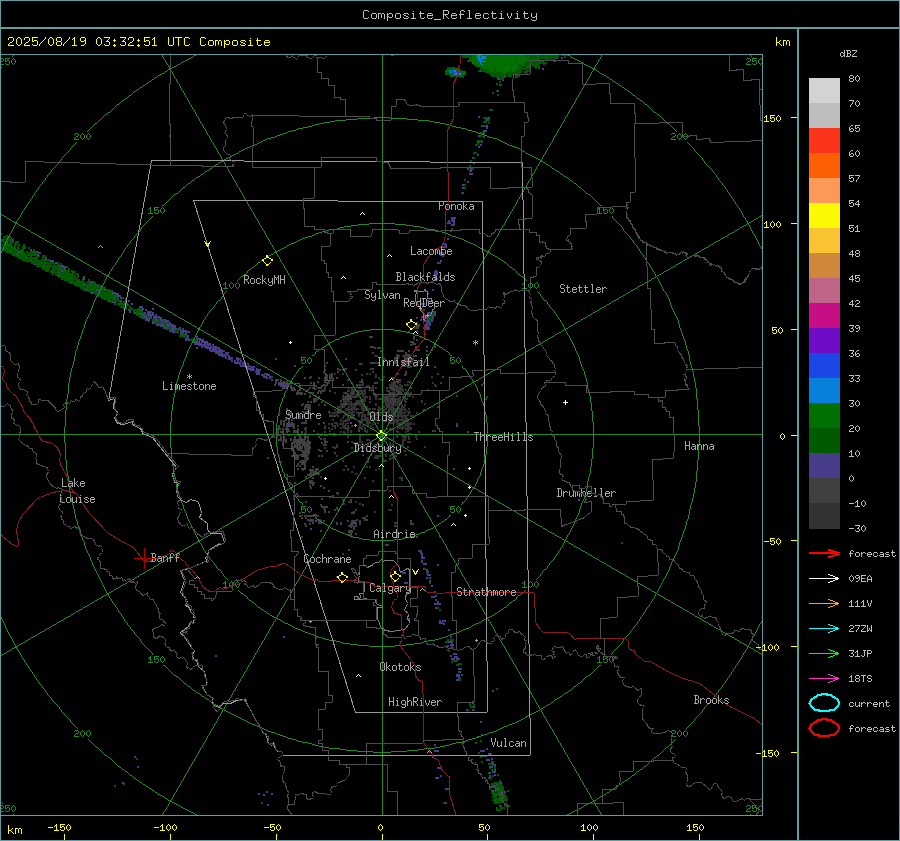Click the HighRiver label
Viewport: 900px width, 841px height.
415,702
